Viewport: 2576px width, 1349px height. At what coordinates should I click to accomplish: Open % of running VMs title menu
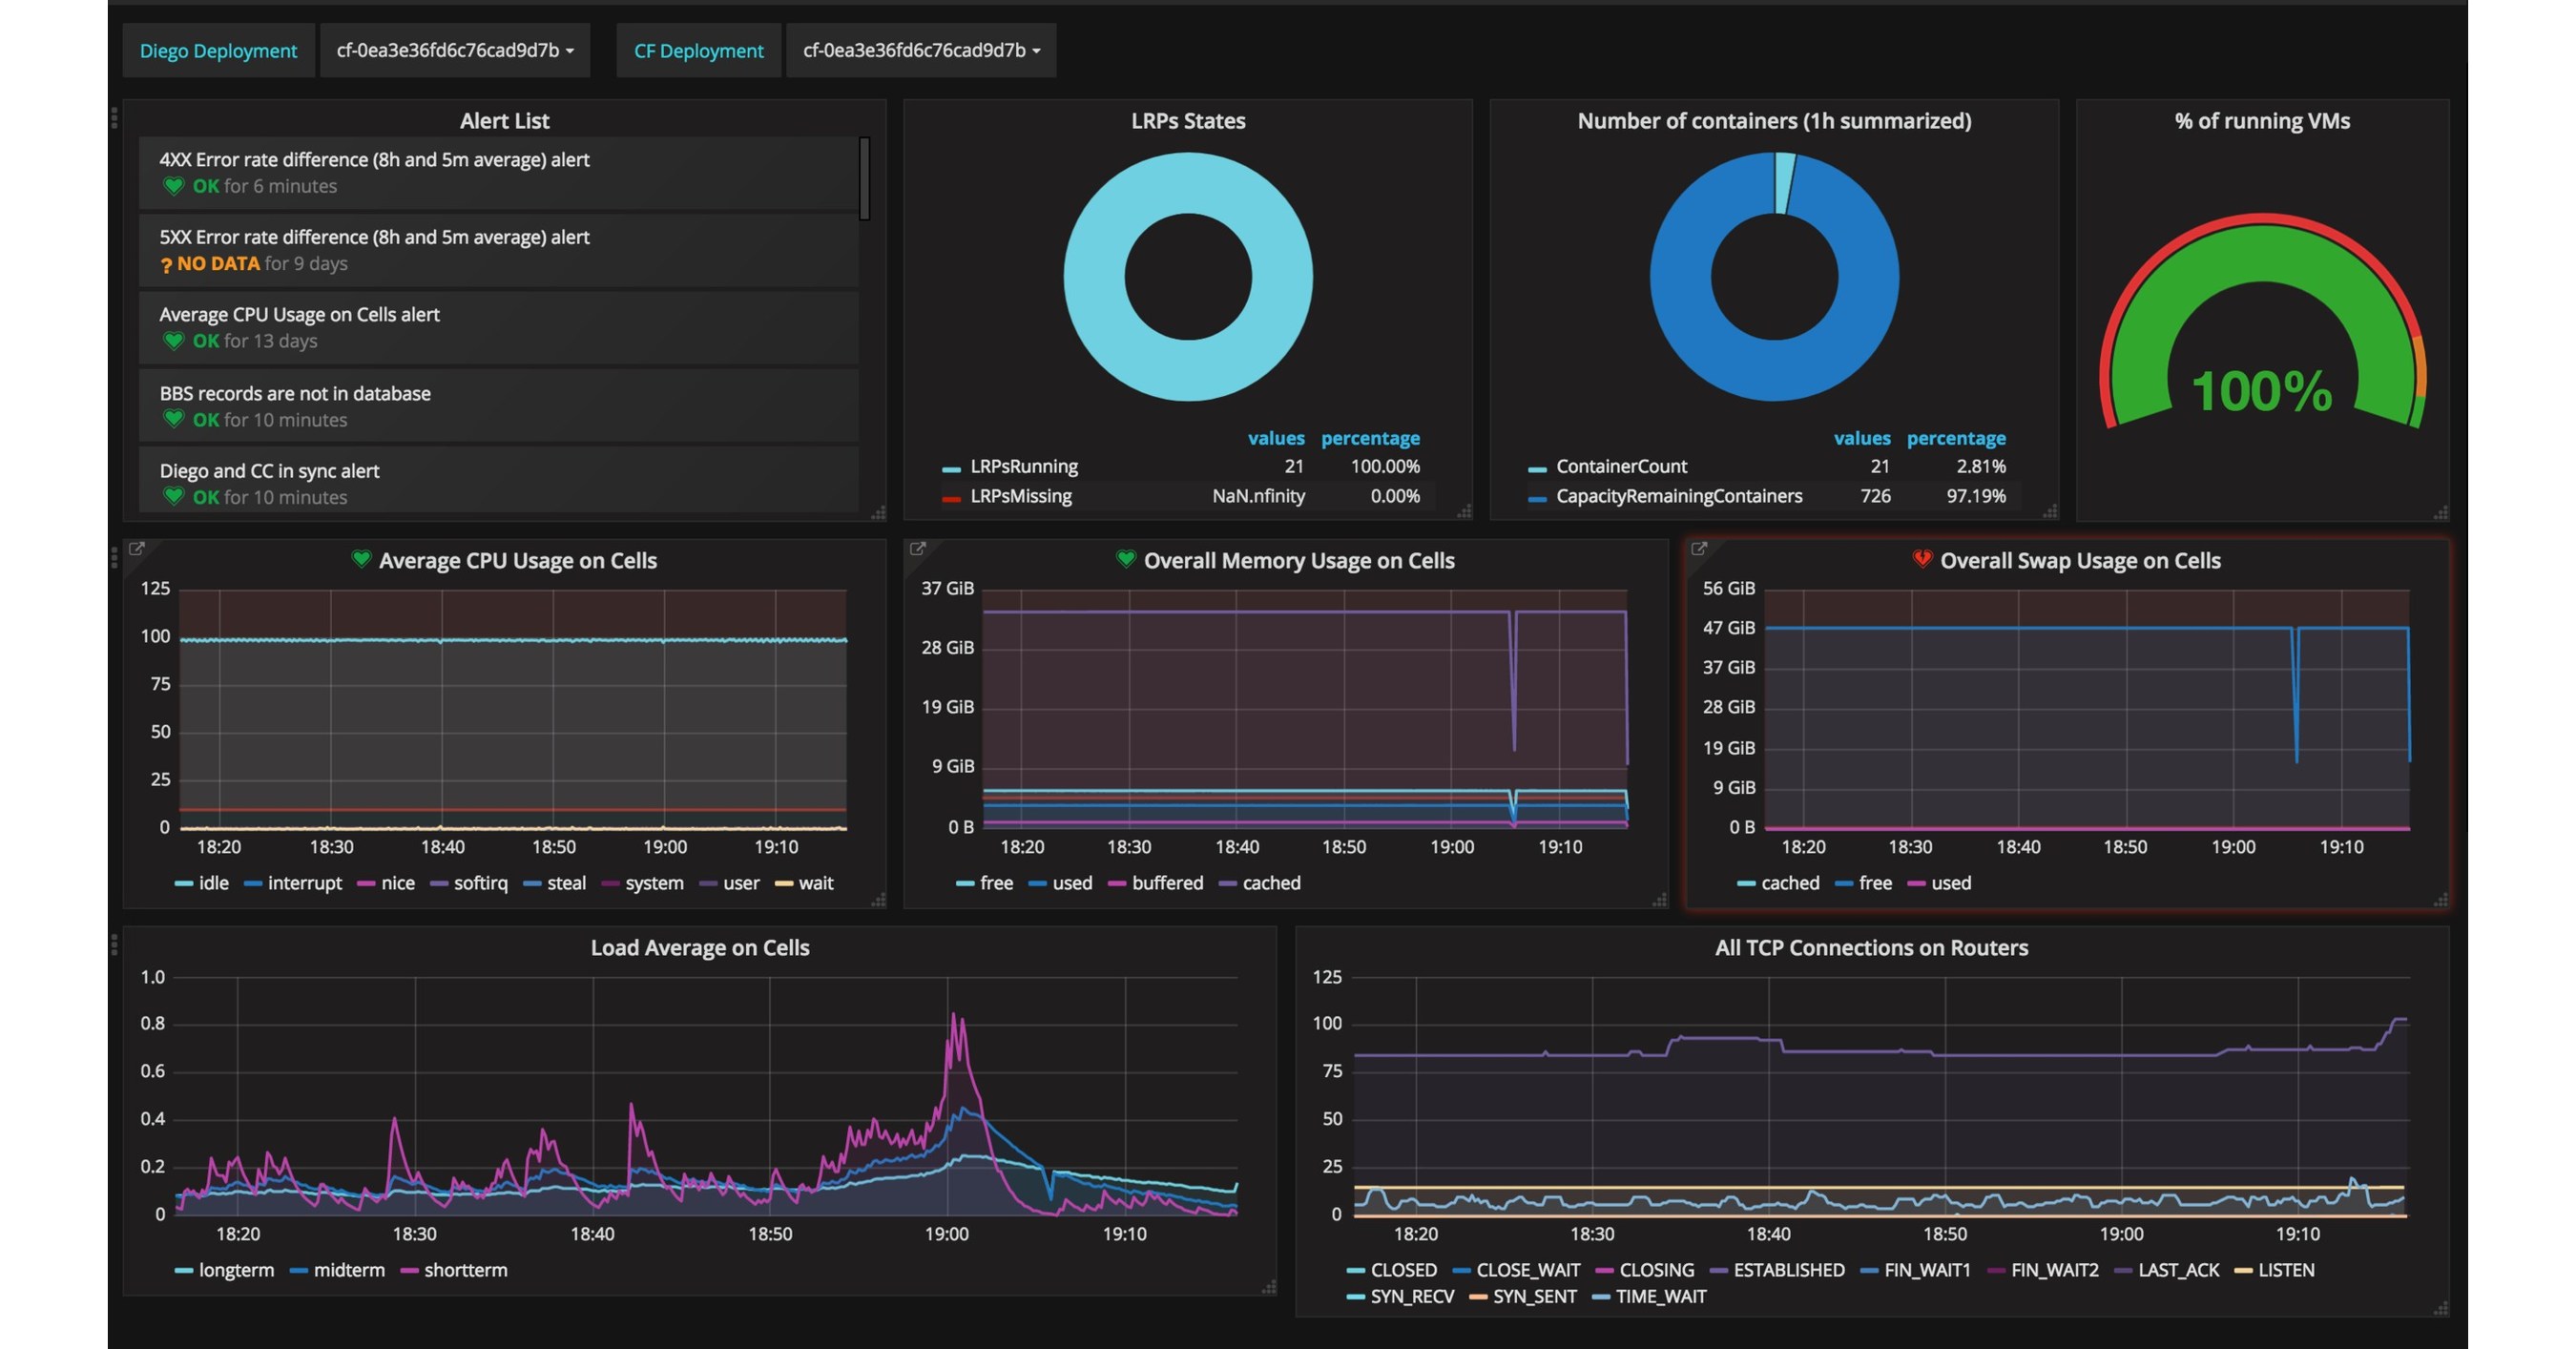click(2262, 121)
